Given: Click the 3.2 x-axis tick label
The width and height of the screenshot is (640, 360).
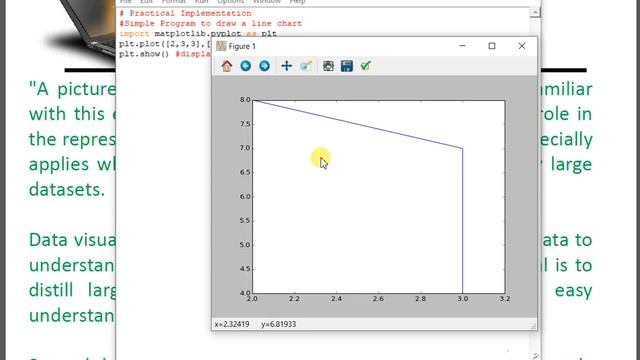Looking at the screenshot, I should click(504, 299).
